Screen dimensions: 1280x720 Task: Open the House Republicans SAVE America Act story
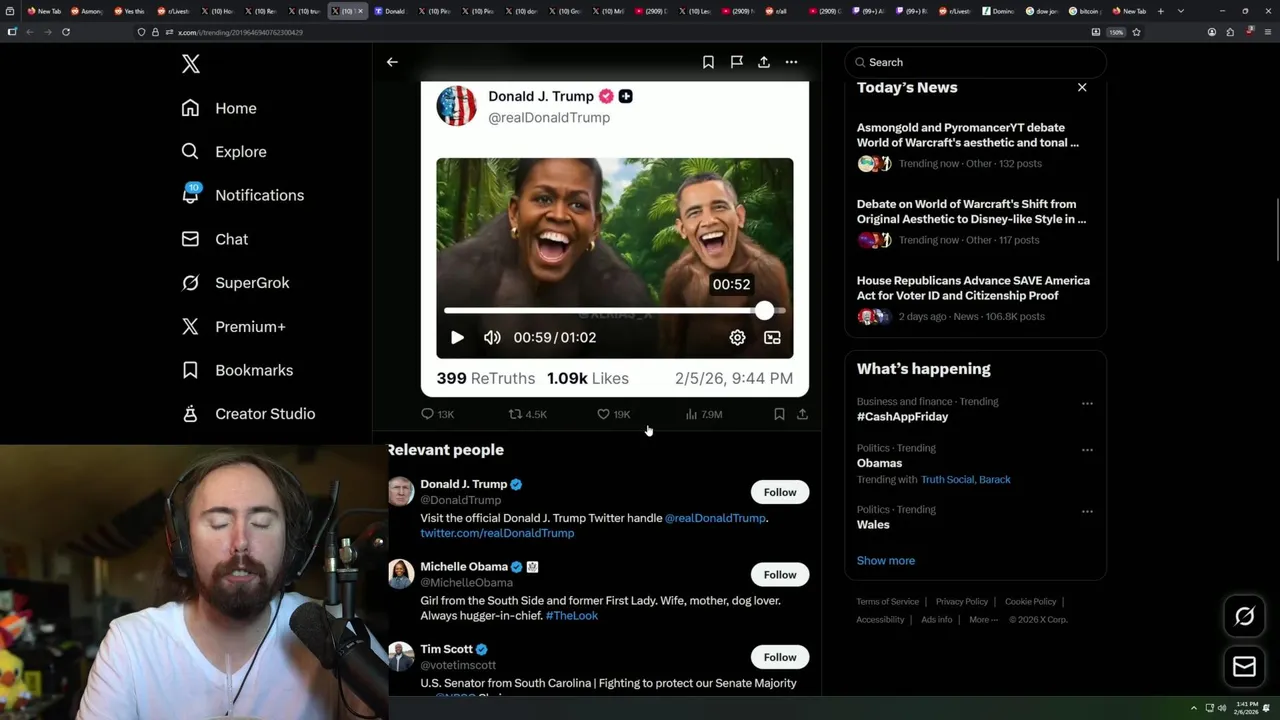point(975,298)
